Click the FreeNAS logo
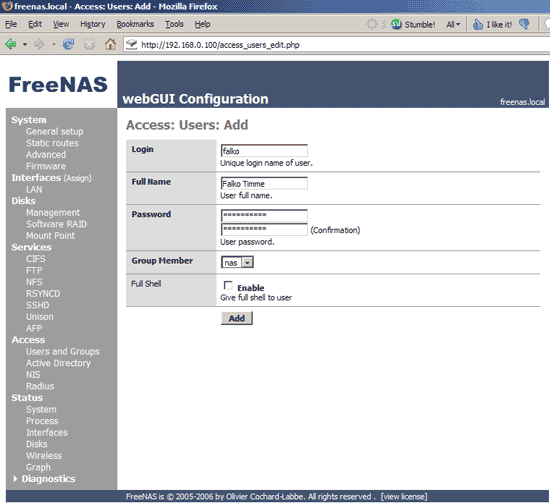Image resolution: width=550 pixels, height=503 pixels. tap(58, 85)
